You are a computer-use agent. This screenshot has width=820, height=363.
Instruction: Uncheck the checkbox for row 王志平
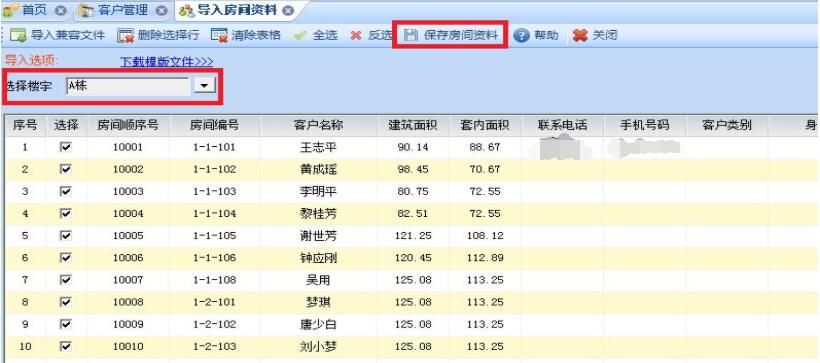[66, 148]
